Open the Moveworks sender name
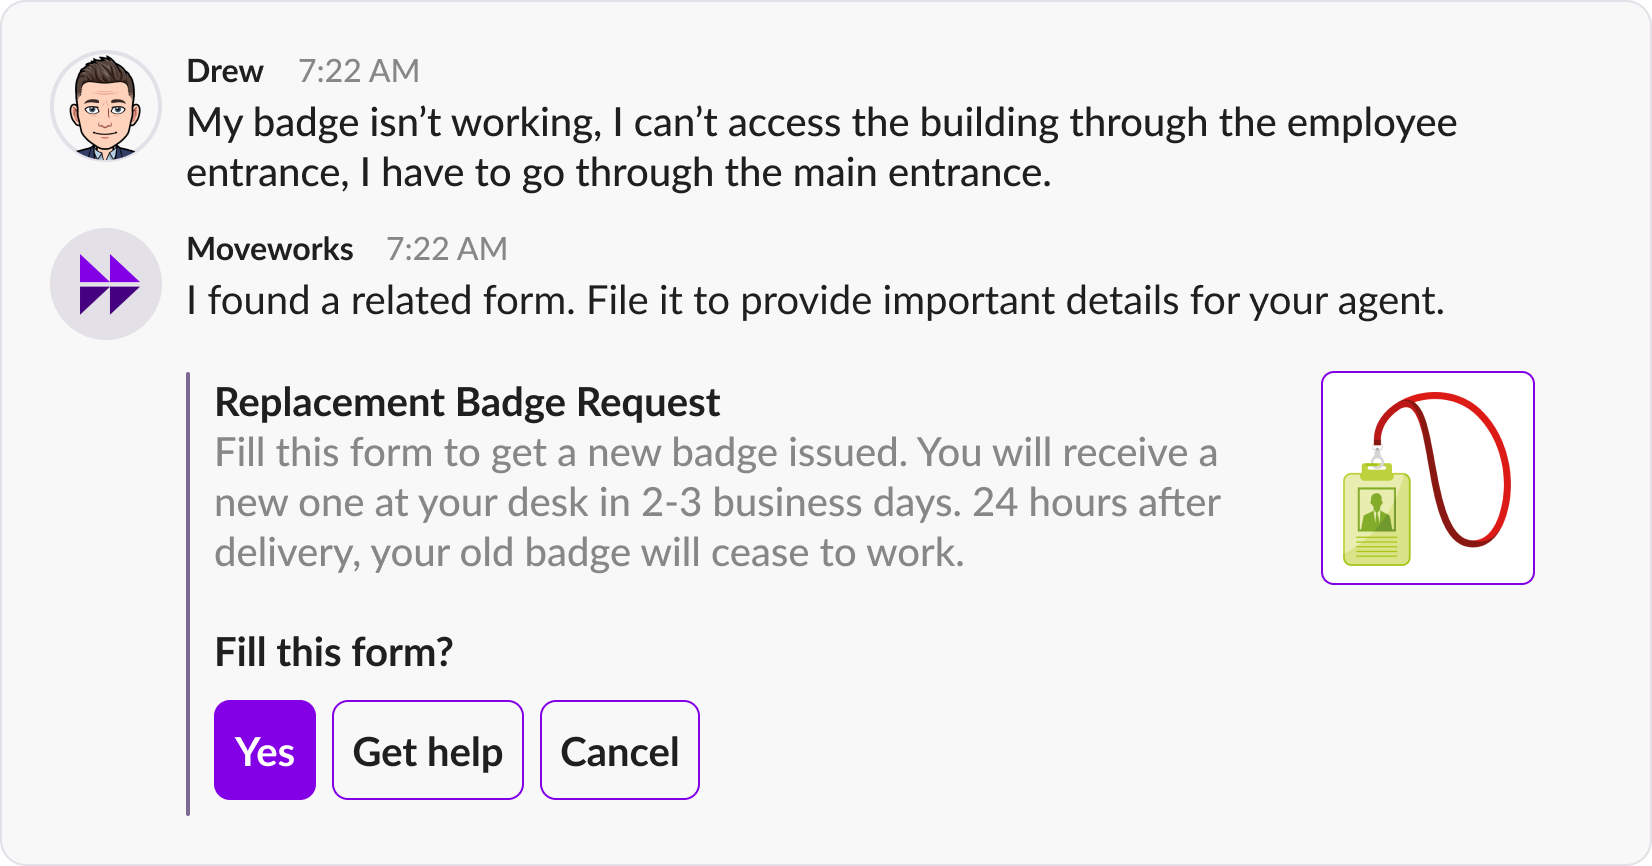The height and width of the screenshot is (866, 1652). pyautogui.click(x=270, y=249)
